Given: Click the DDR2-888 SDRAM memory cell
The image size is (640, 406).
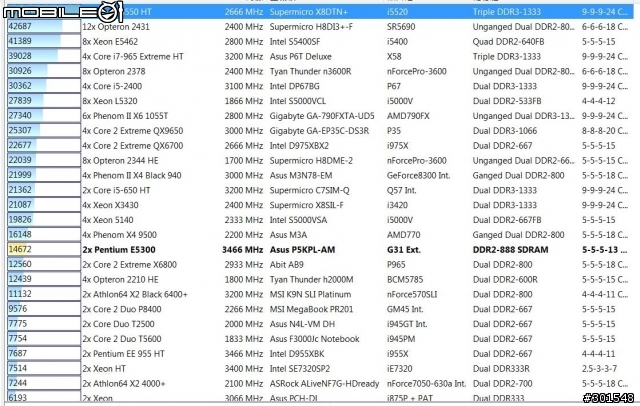Looking at the screenshot, I should 510,250.
